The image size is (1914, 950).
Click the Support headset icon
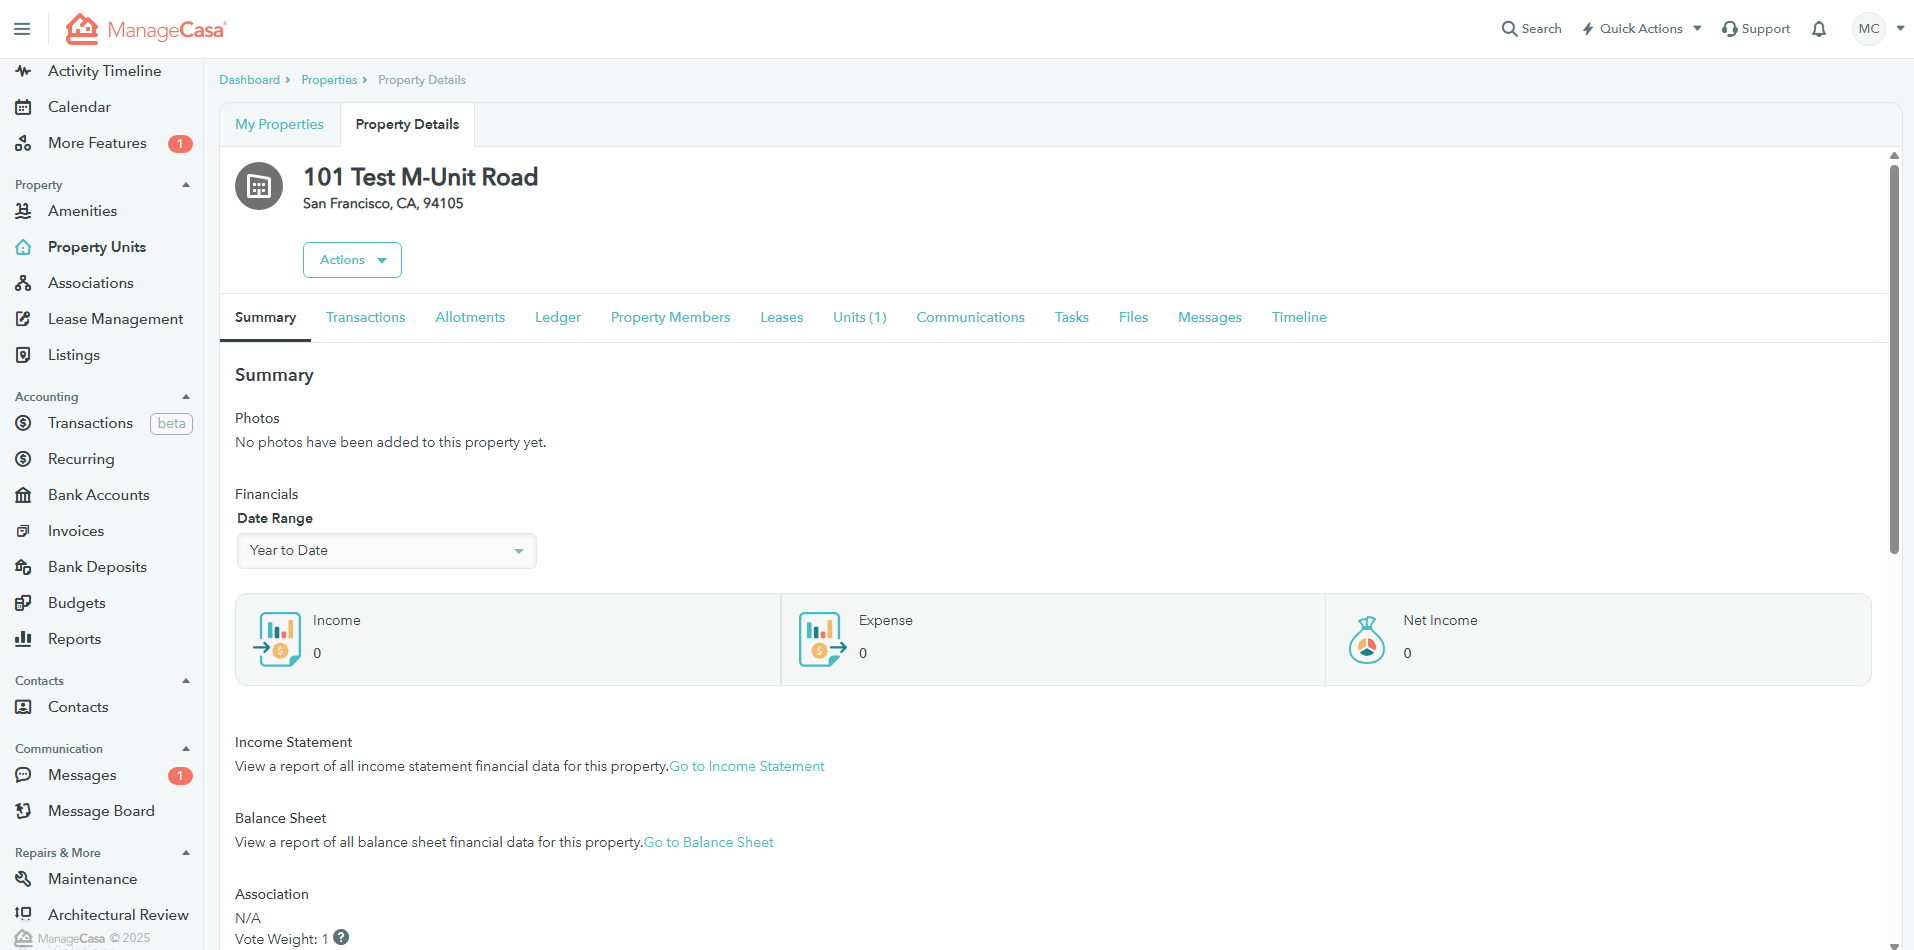tap(1729, 29)
